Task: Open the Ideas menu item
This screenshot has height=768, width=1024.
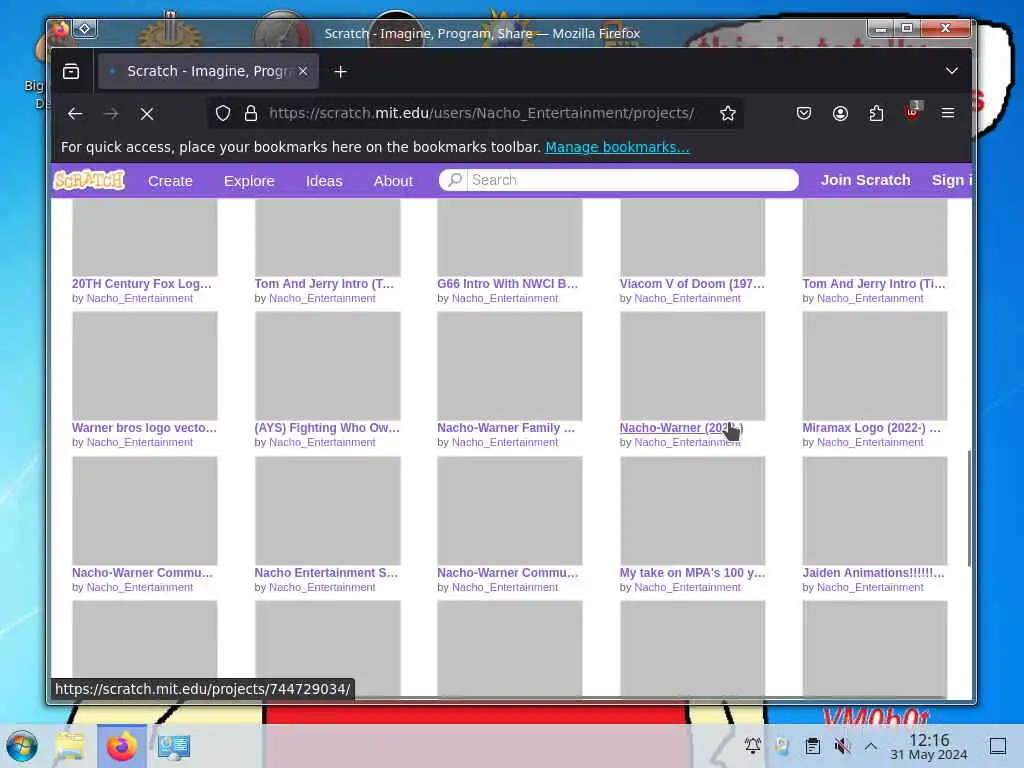Action: click(324, 181)
